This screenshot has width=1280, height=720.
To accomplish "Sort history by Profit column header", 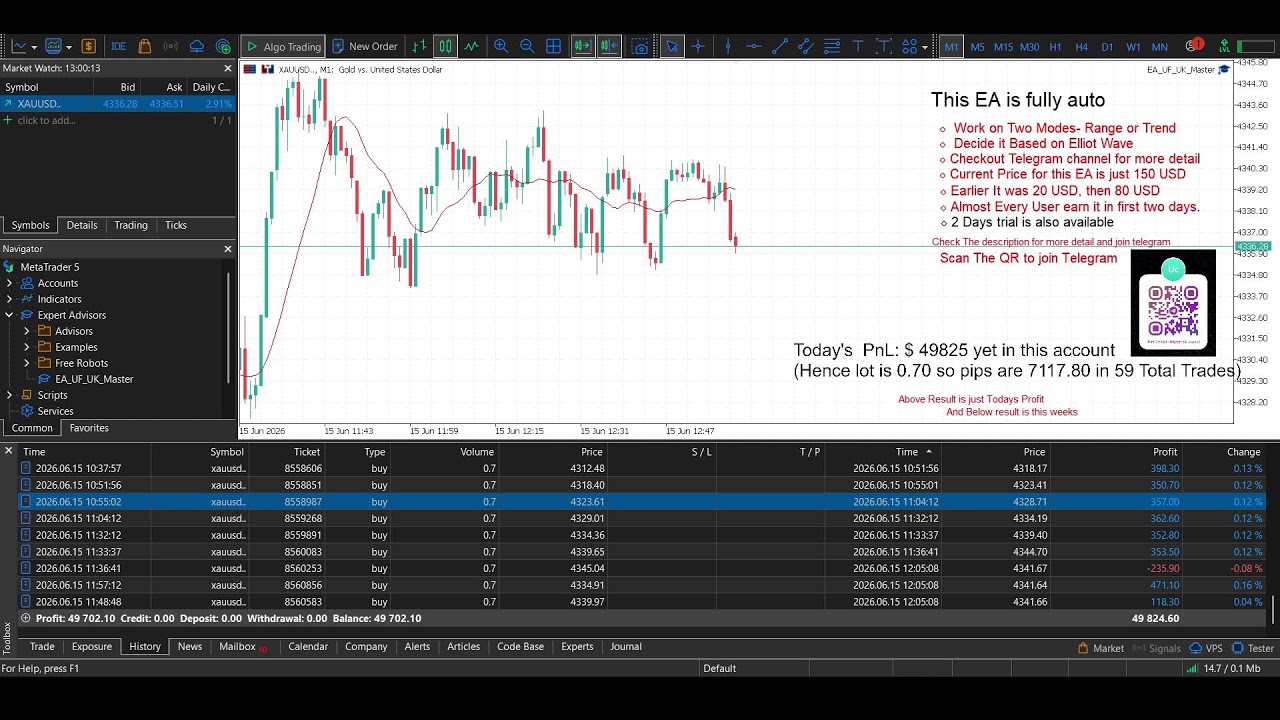I will [1165, 452].
